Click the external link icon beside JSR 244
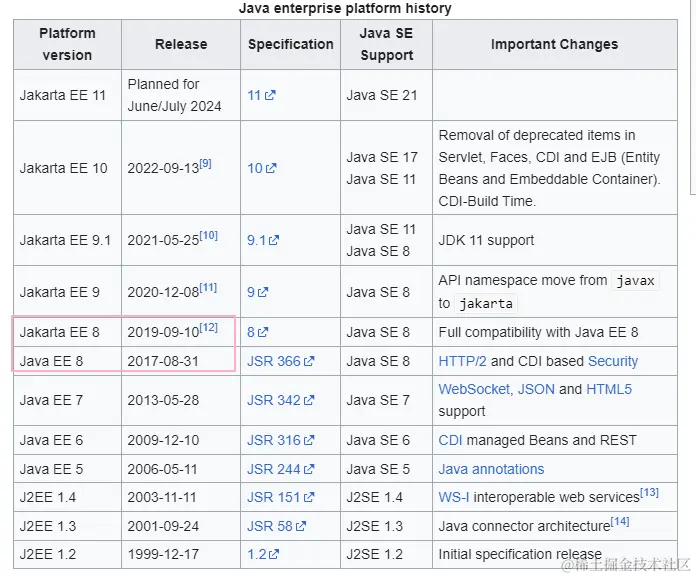The height and width of the screenshot is (578, 696). pos(309,469)
